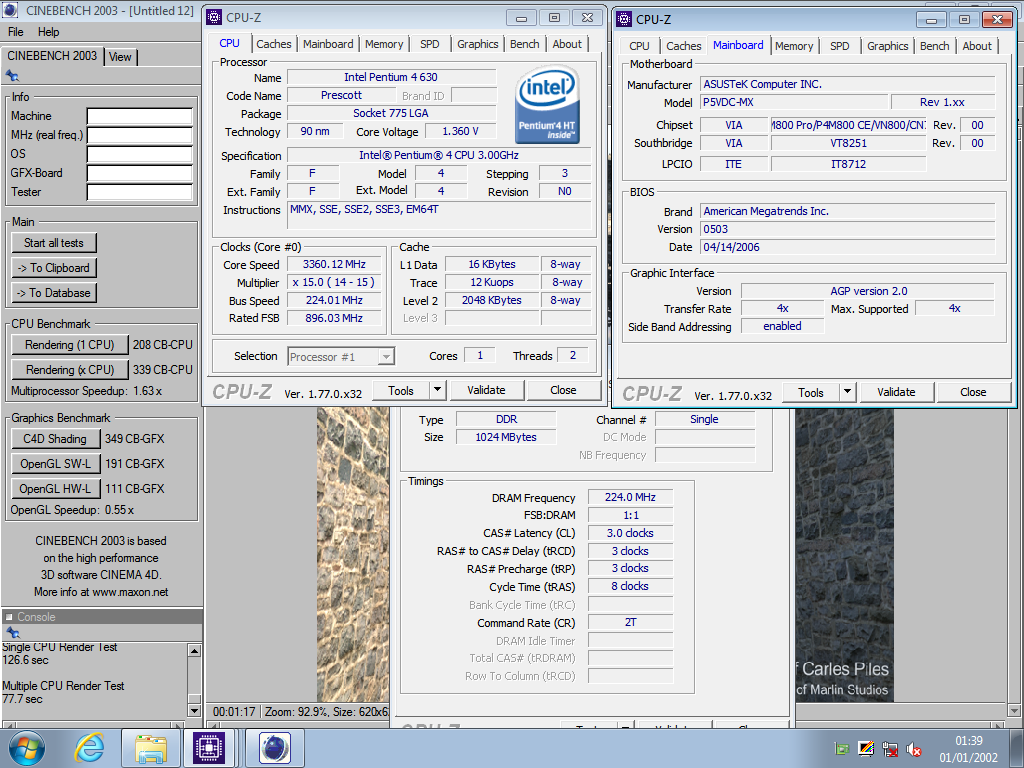Screen dimensions: 1024x768
Task: Click the Tester input field
Action: 140,192
